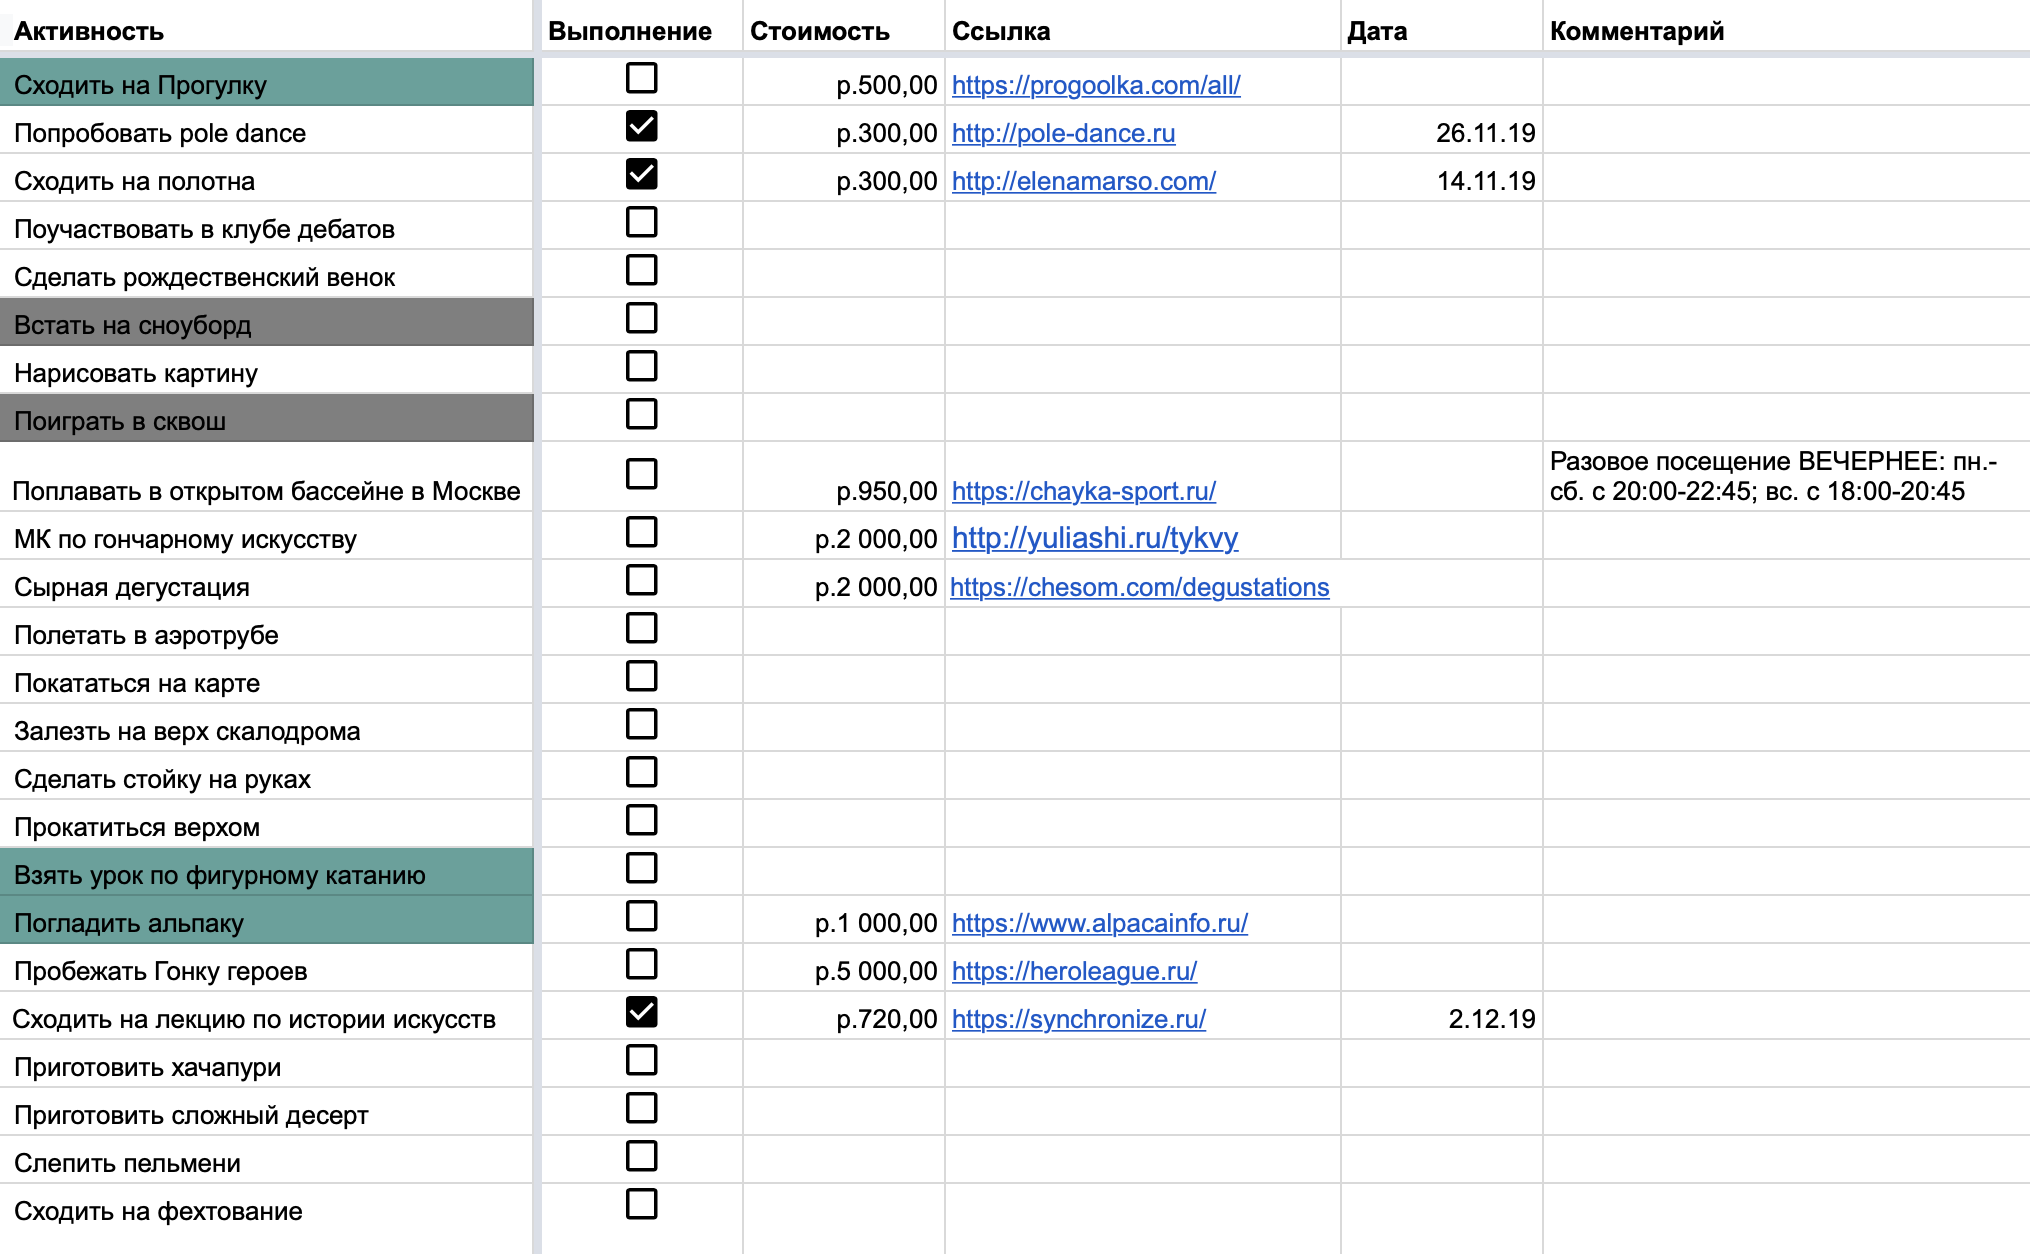This screenshot has width=2030, height=1254.
Task: Check the Поиграть в сквош box
Action: click(641, 414)
